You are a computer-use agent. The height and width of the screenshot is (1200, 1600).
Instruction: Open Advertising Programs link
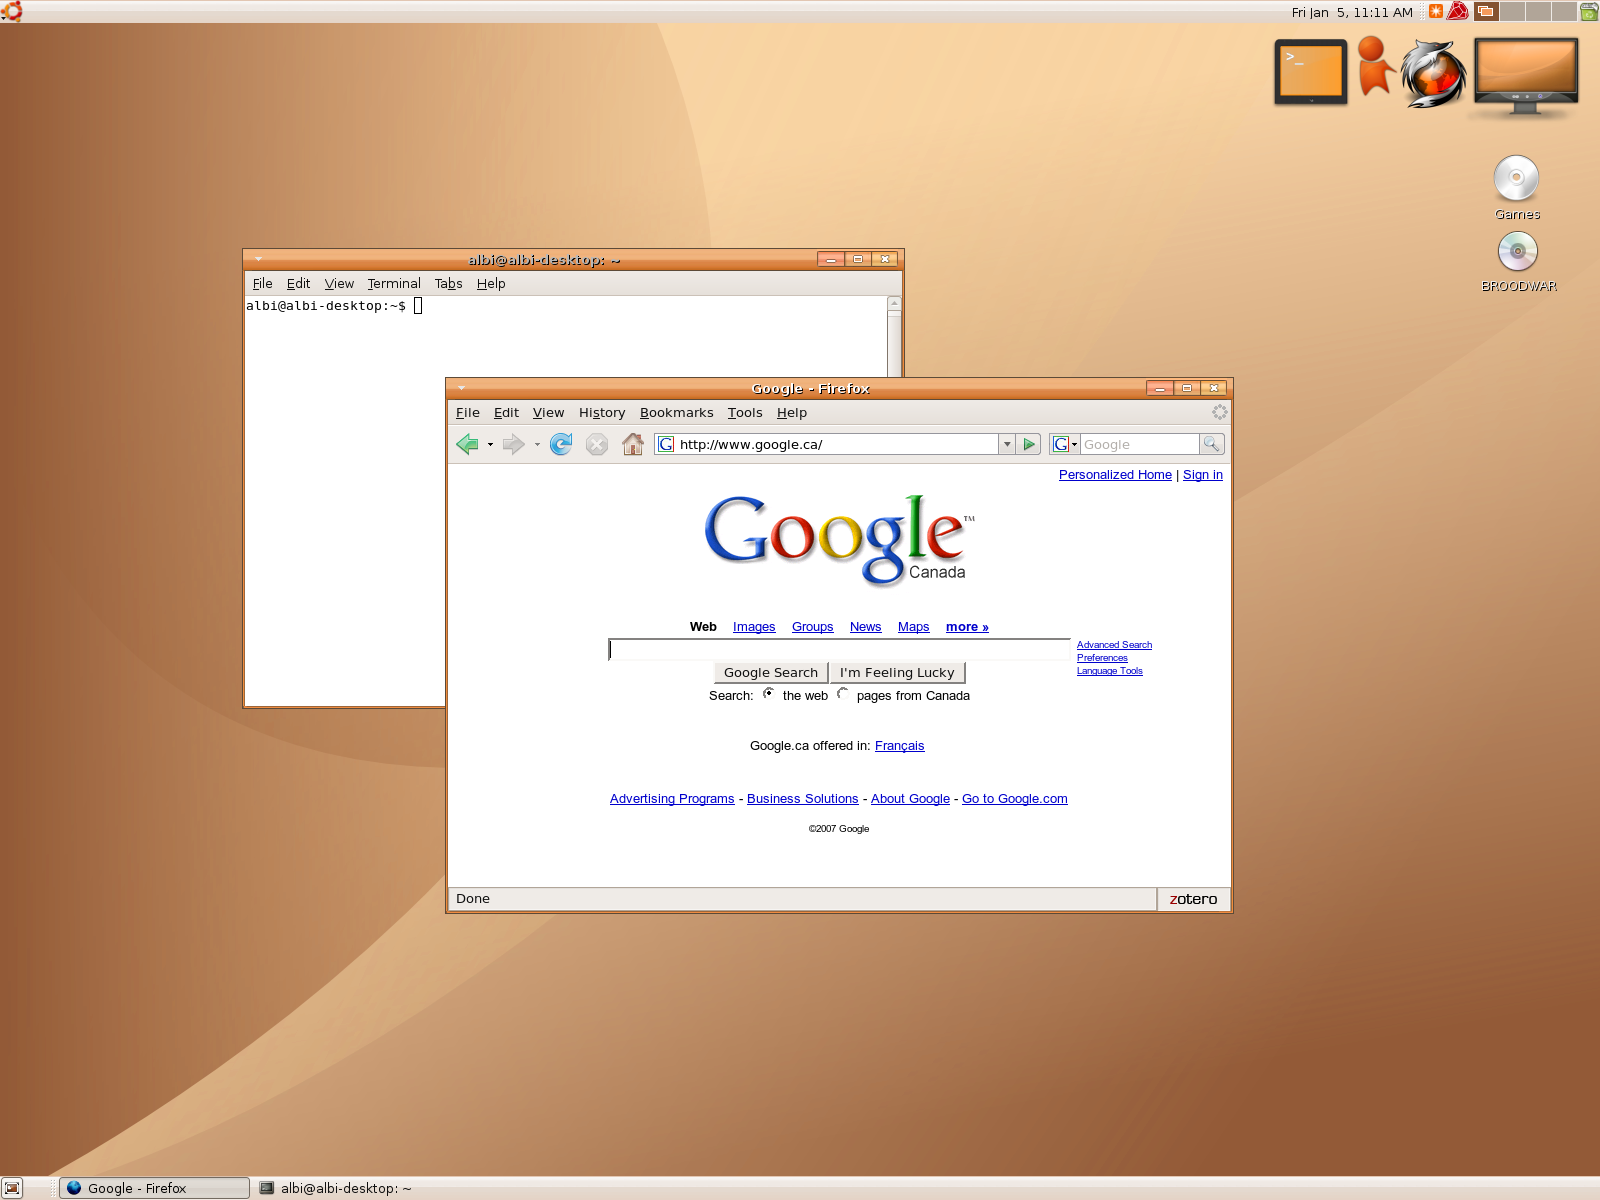672,799
